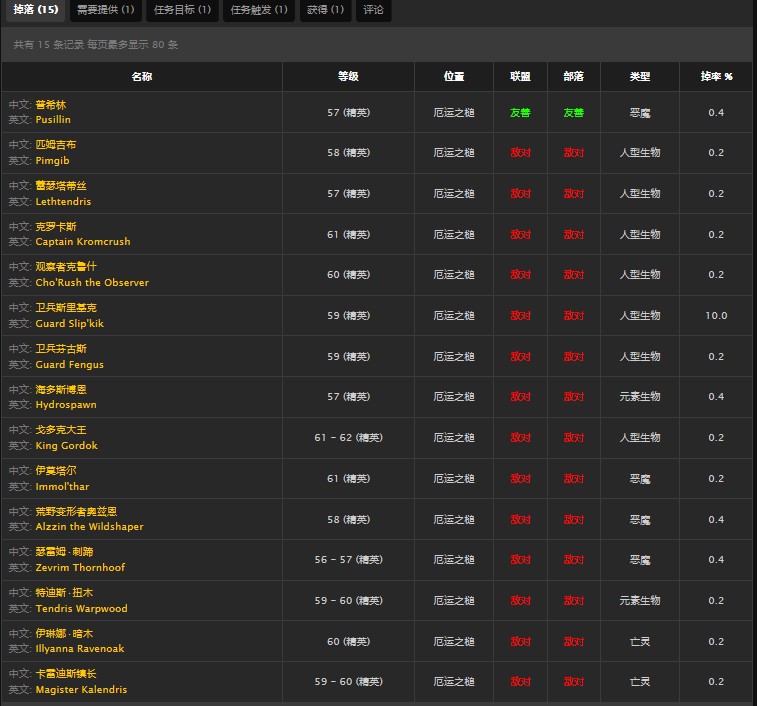Sort by the 类型 column header
Viewport: 757px width, 706px height.
640,77
